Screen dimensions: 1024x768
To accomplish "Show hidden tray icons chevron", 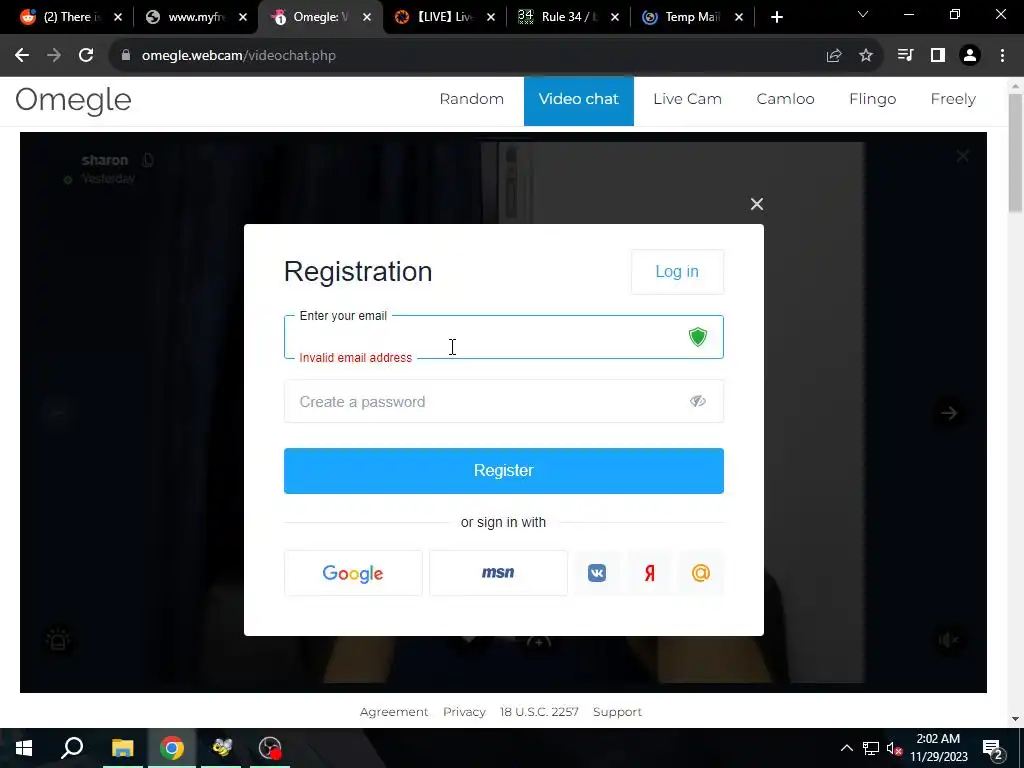I will [x=846, y=748].
